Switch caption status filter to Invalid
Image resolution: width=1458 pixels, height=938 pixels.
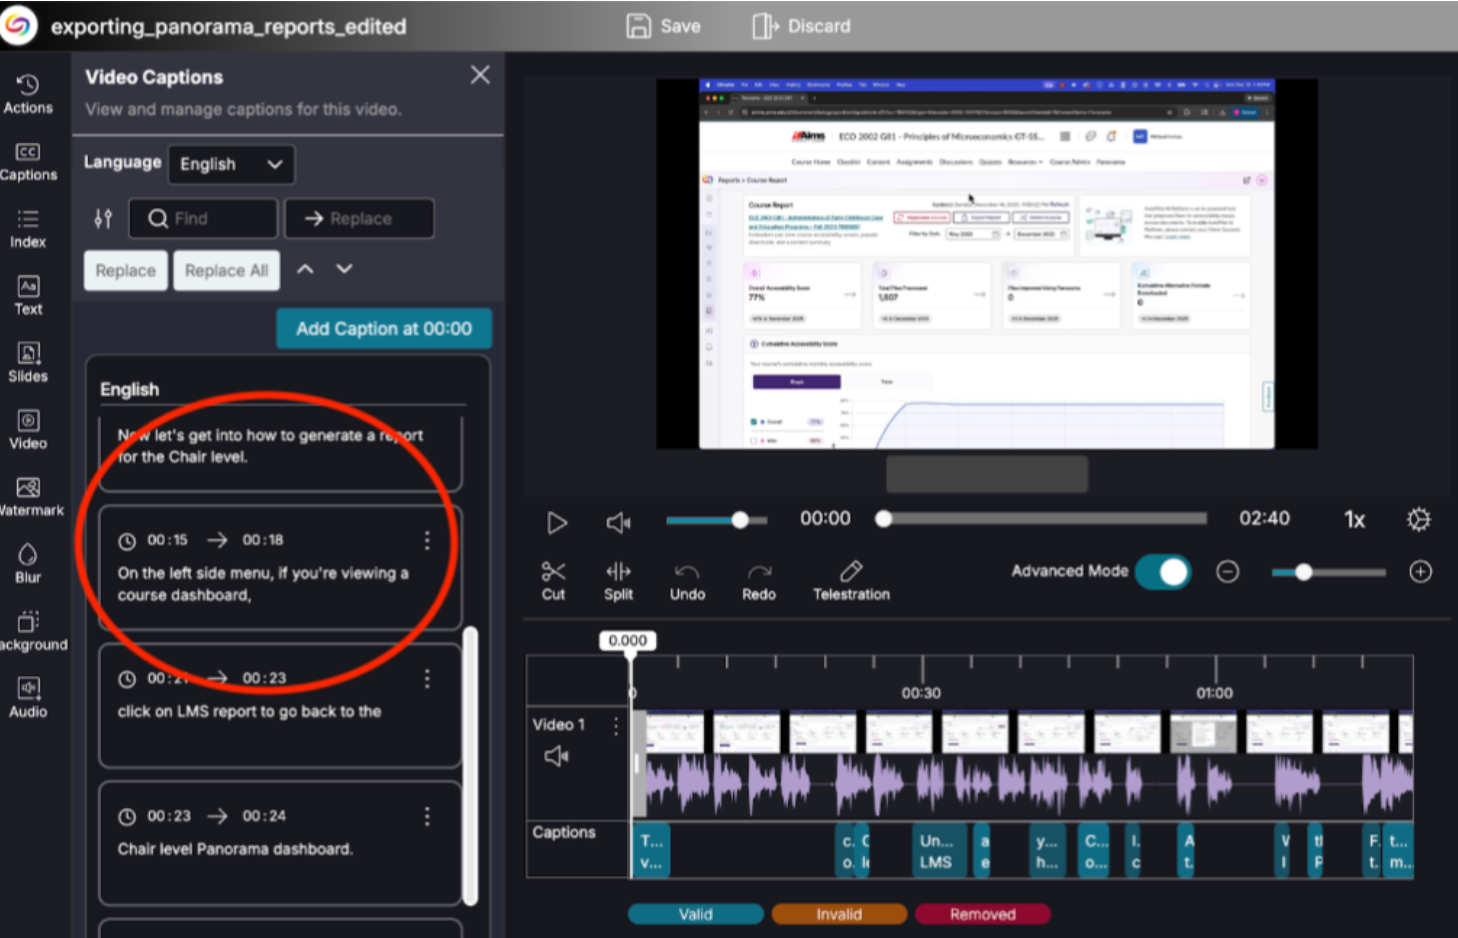(838, 913)
